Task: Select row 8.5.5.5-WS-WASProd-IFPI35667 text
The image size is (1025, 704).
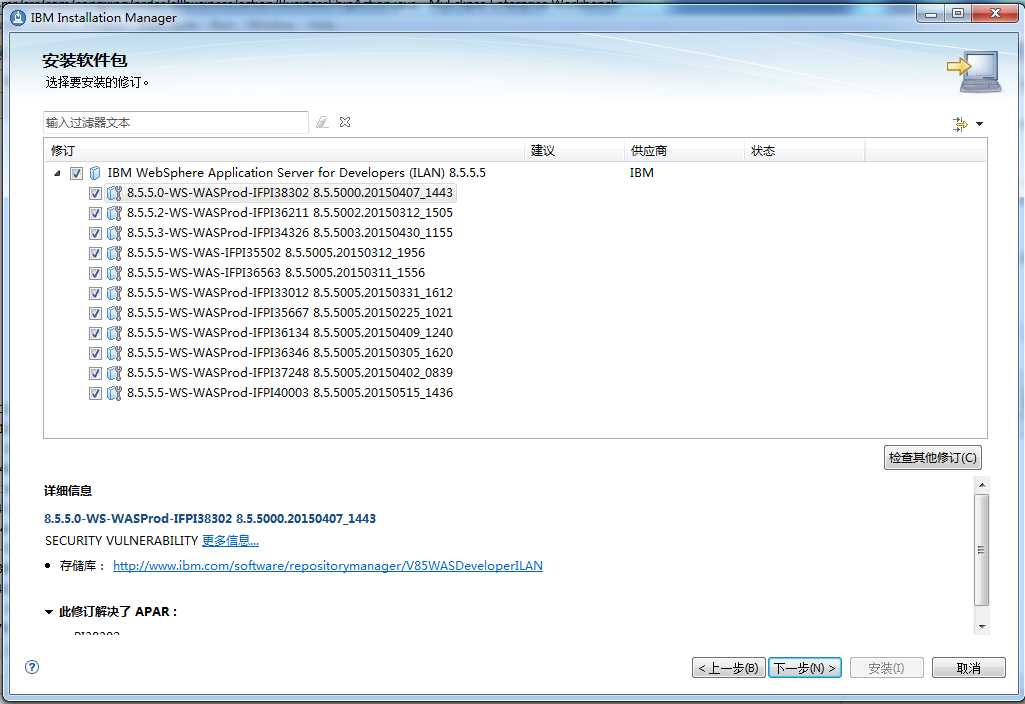Action: pos(290,313)
